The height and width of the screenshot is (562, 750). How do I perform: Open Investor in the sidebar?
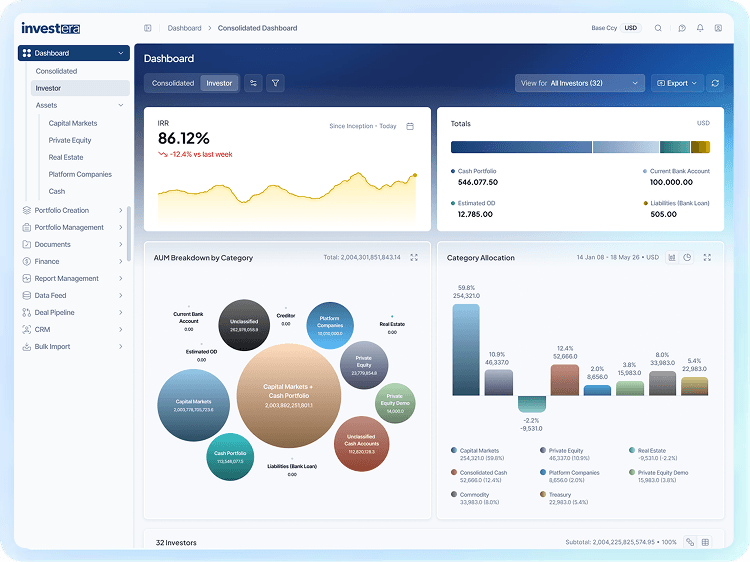tap(80, 88)
